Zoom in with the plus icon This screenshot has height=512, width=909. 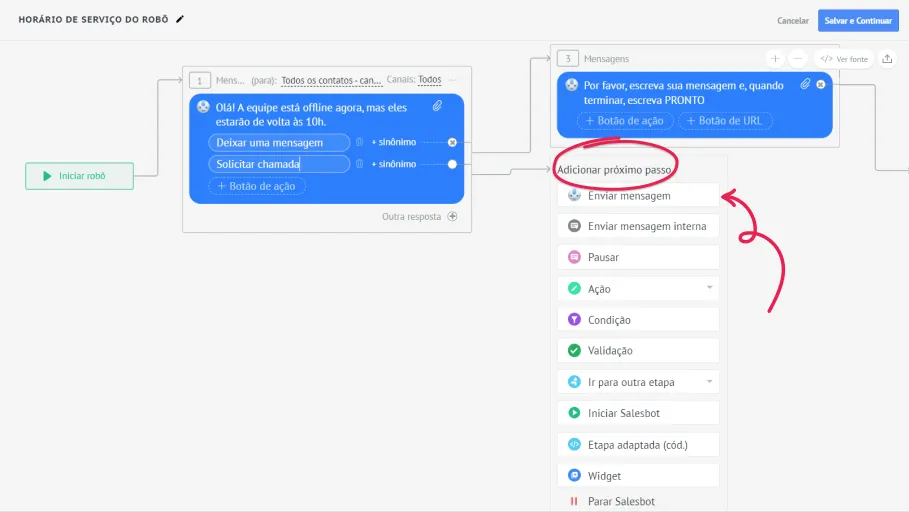point(775,59)
